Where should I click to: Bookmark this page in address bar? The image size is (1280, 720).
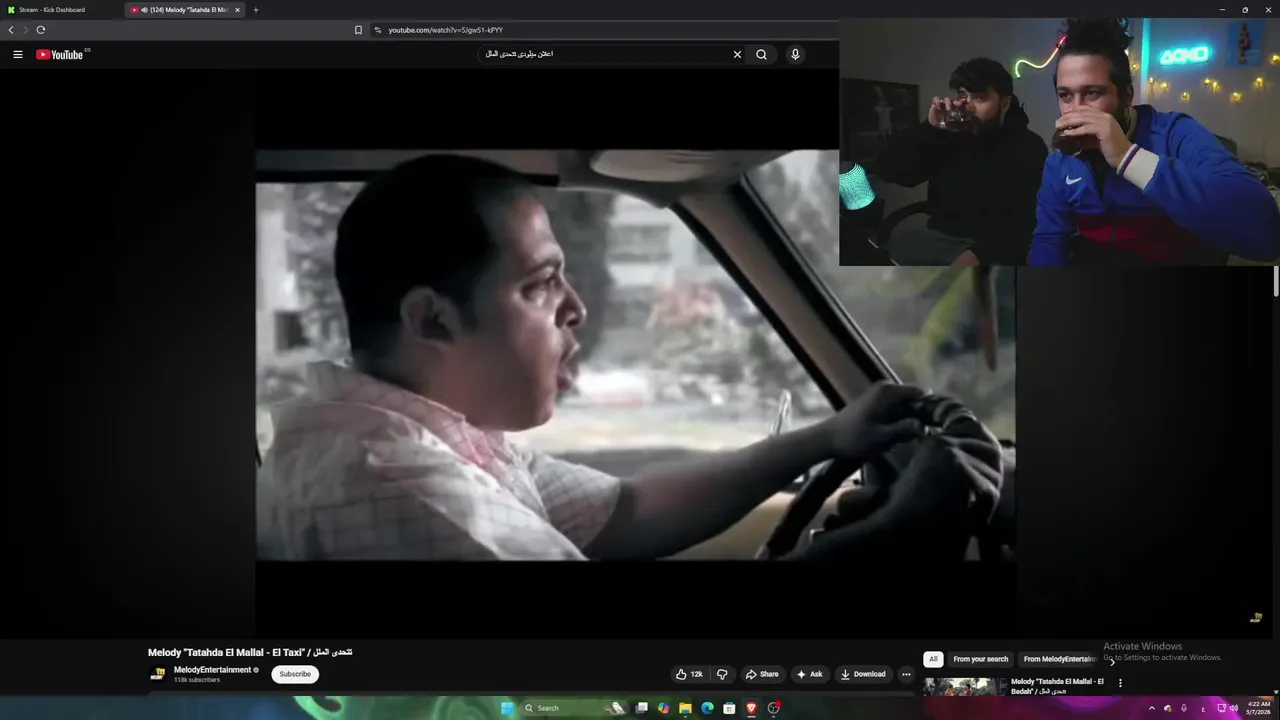tap(358, 30)
